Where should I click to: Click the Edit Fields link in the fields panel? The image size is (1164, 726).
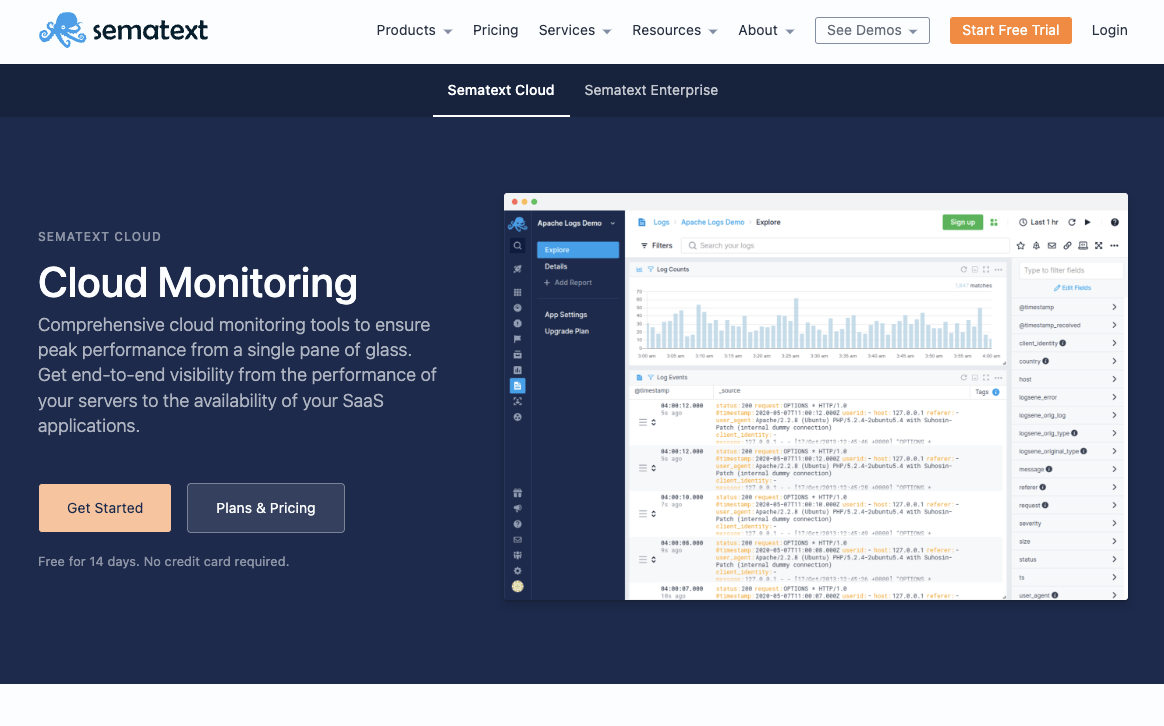[1072, 288]
